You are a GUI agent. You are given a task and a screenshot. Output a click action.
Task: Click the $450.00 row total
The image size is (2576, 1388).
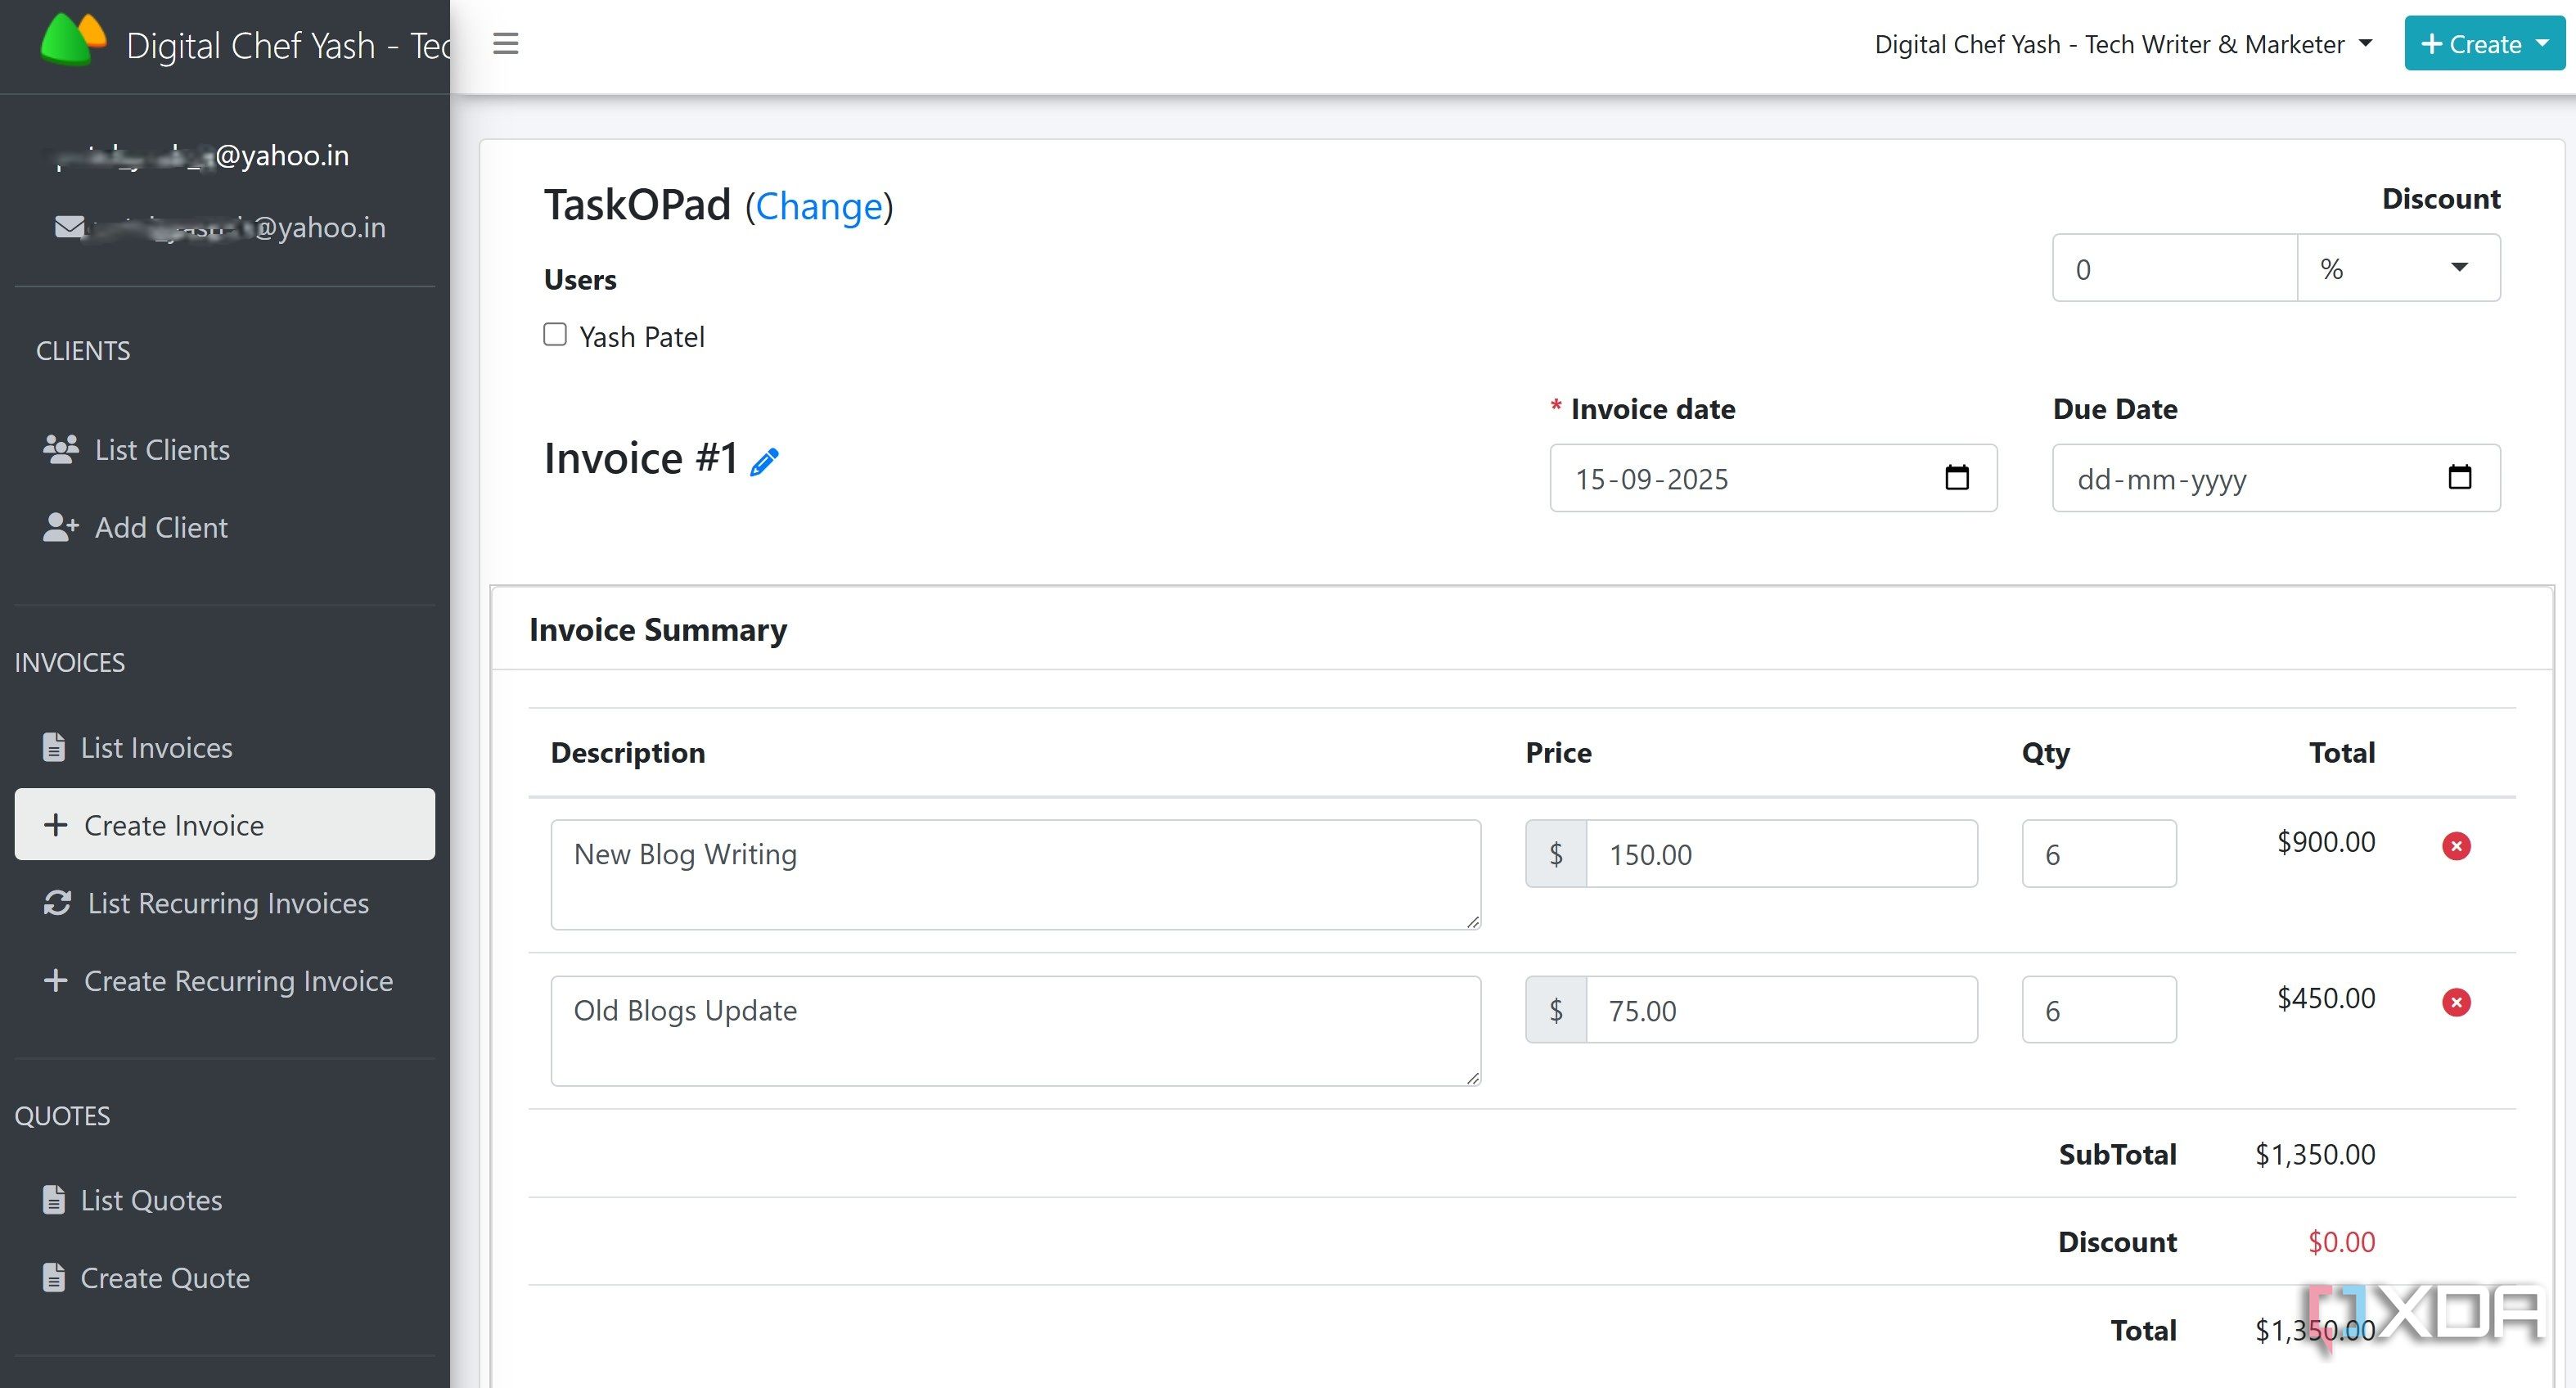point(2326,998)
